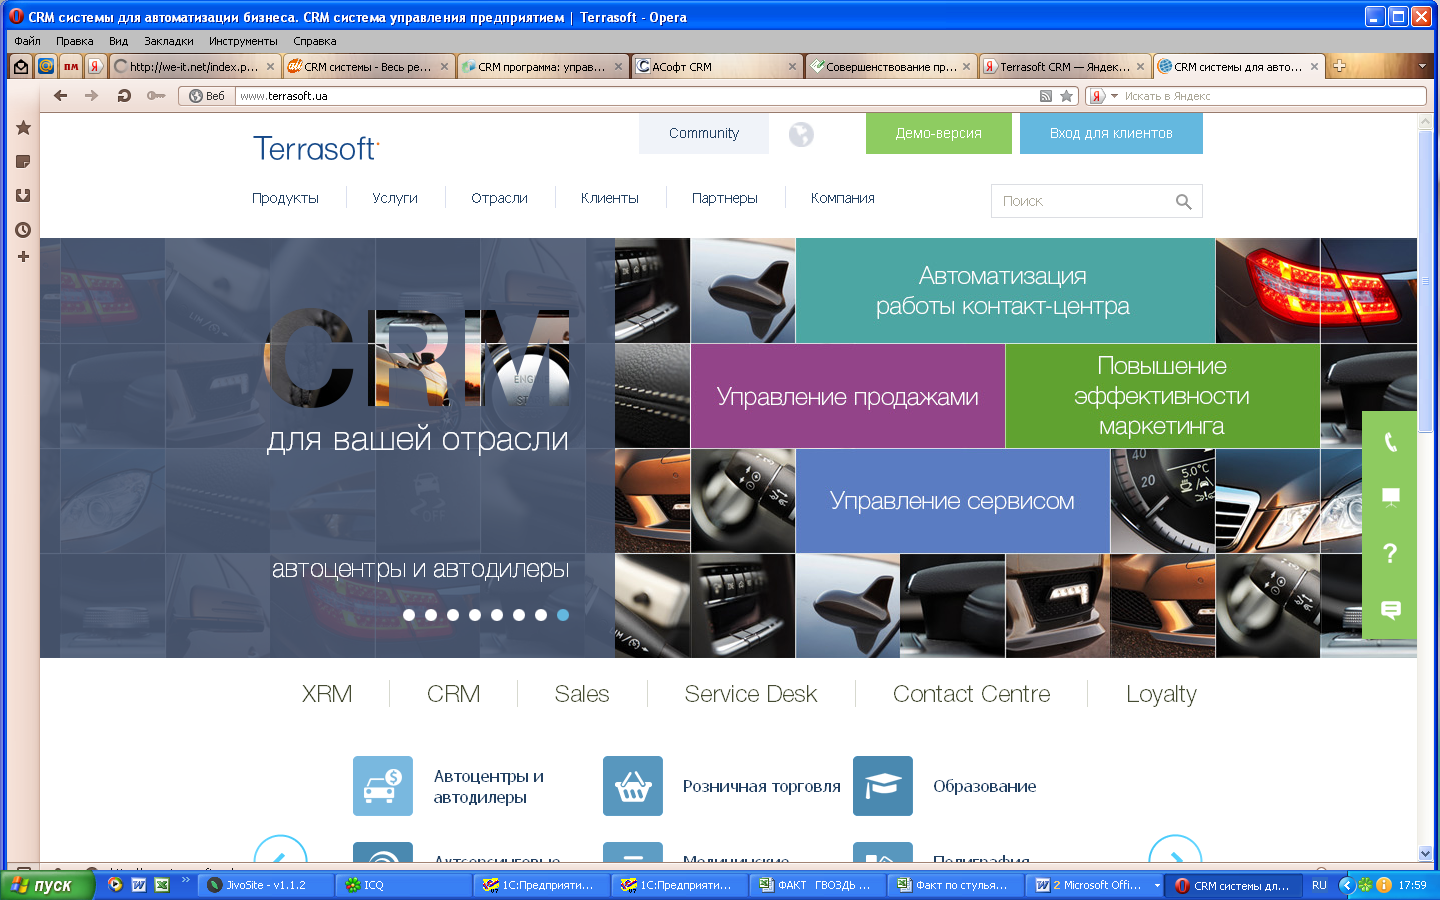Viewport: 1440px width, 900px height.
Task: Open the 'Продукты' navigation link
Action: 285,198
